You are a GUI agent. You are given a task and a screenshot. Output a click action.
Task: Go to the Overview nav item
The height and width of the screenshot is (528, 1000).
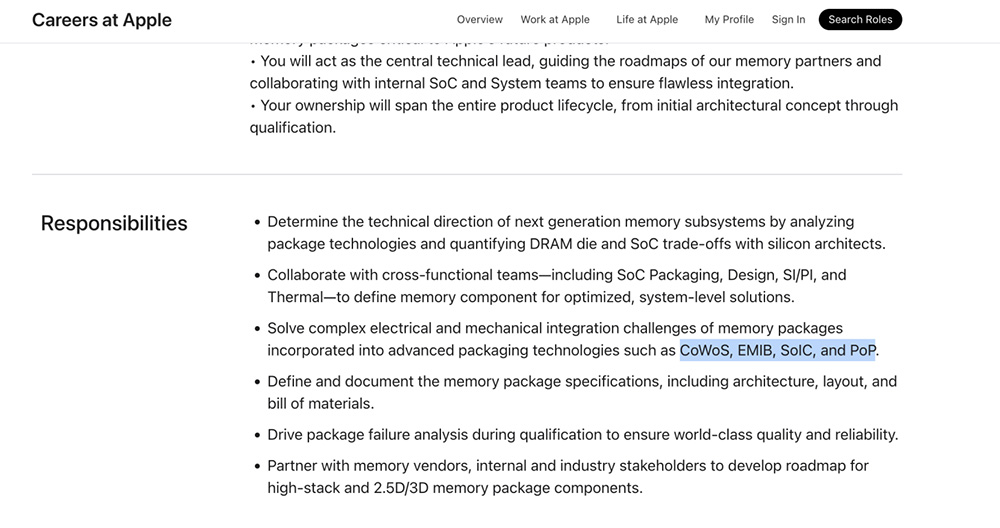point(480,20)
